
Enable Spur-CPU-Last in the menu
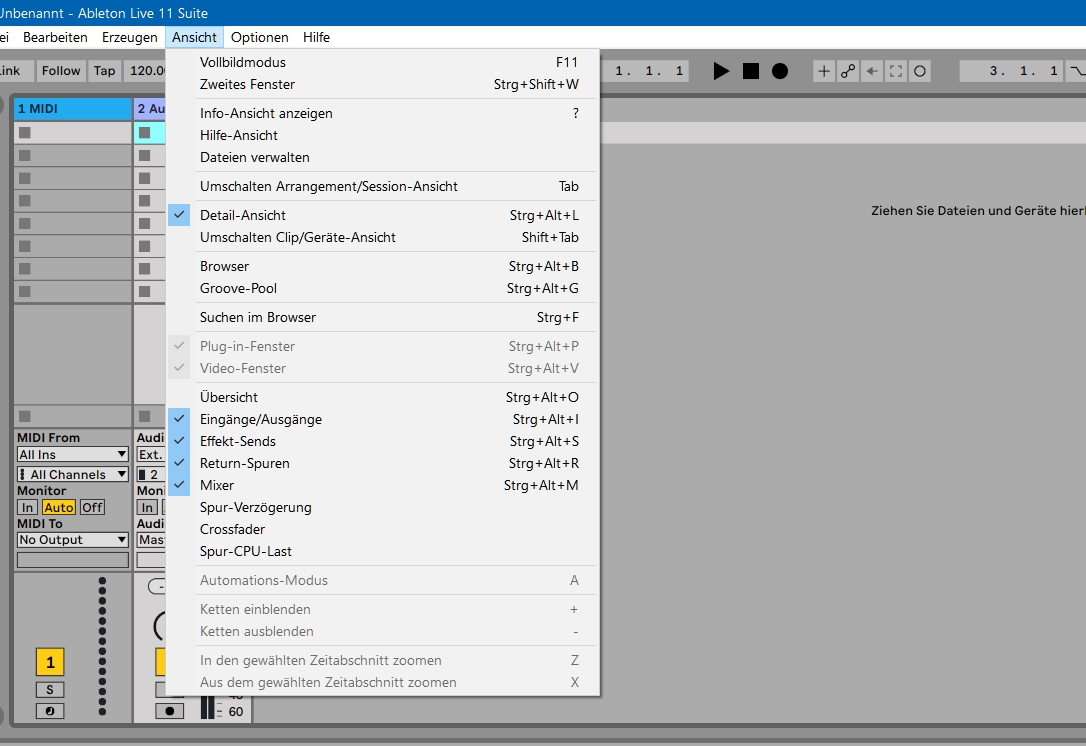tap(382, 552)
